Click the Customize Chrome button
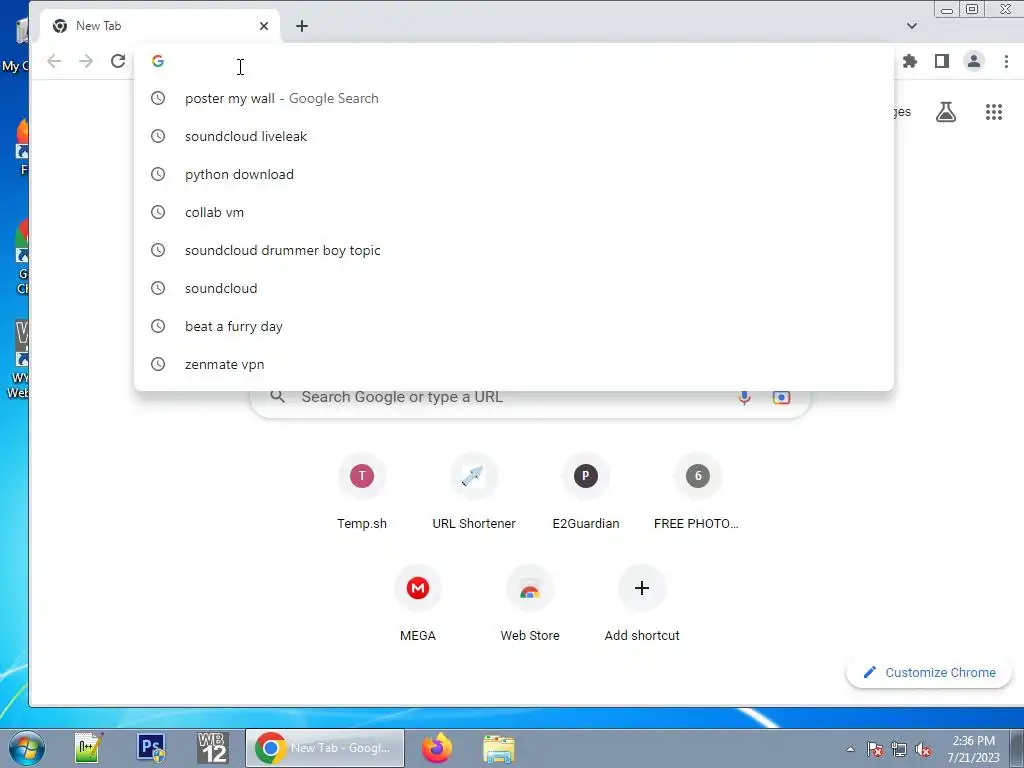1024x768 pixels. click(929, 673)
